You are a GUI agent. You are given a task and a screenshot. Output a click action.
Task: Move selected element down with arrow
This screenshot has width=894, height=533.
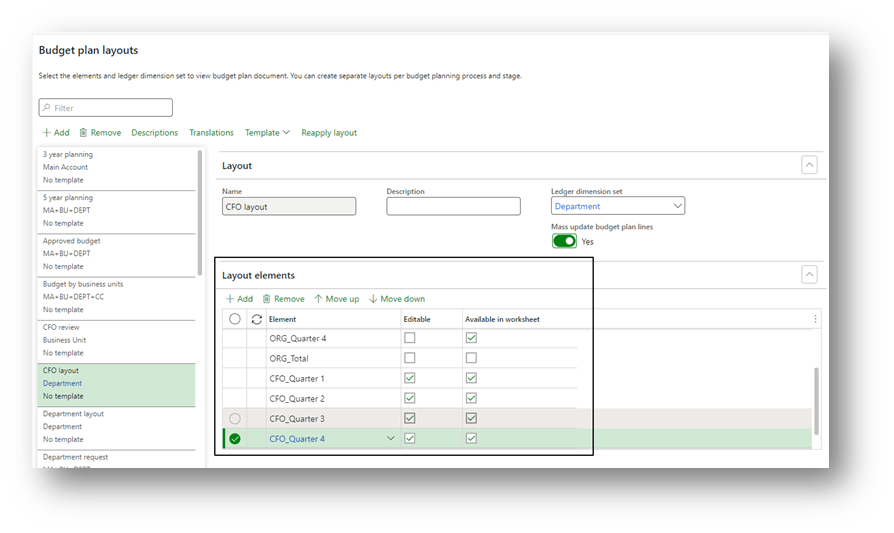tap(373, 299)
